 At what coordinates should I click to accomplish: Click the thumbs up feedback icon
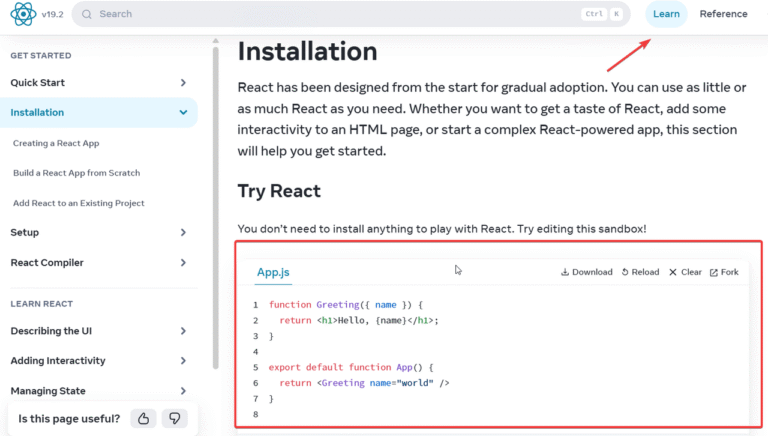coord(144,419)
